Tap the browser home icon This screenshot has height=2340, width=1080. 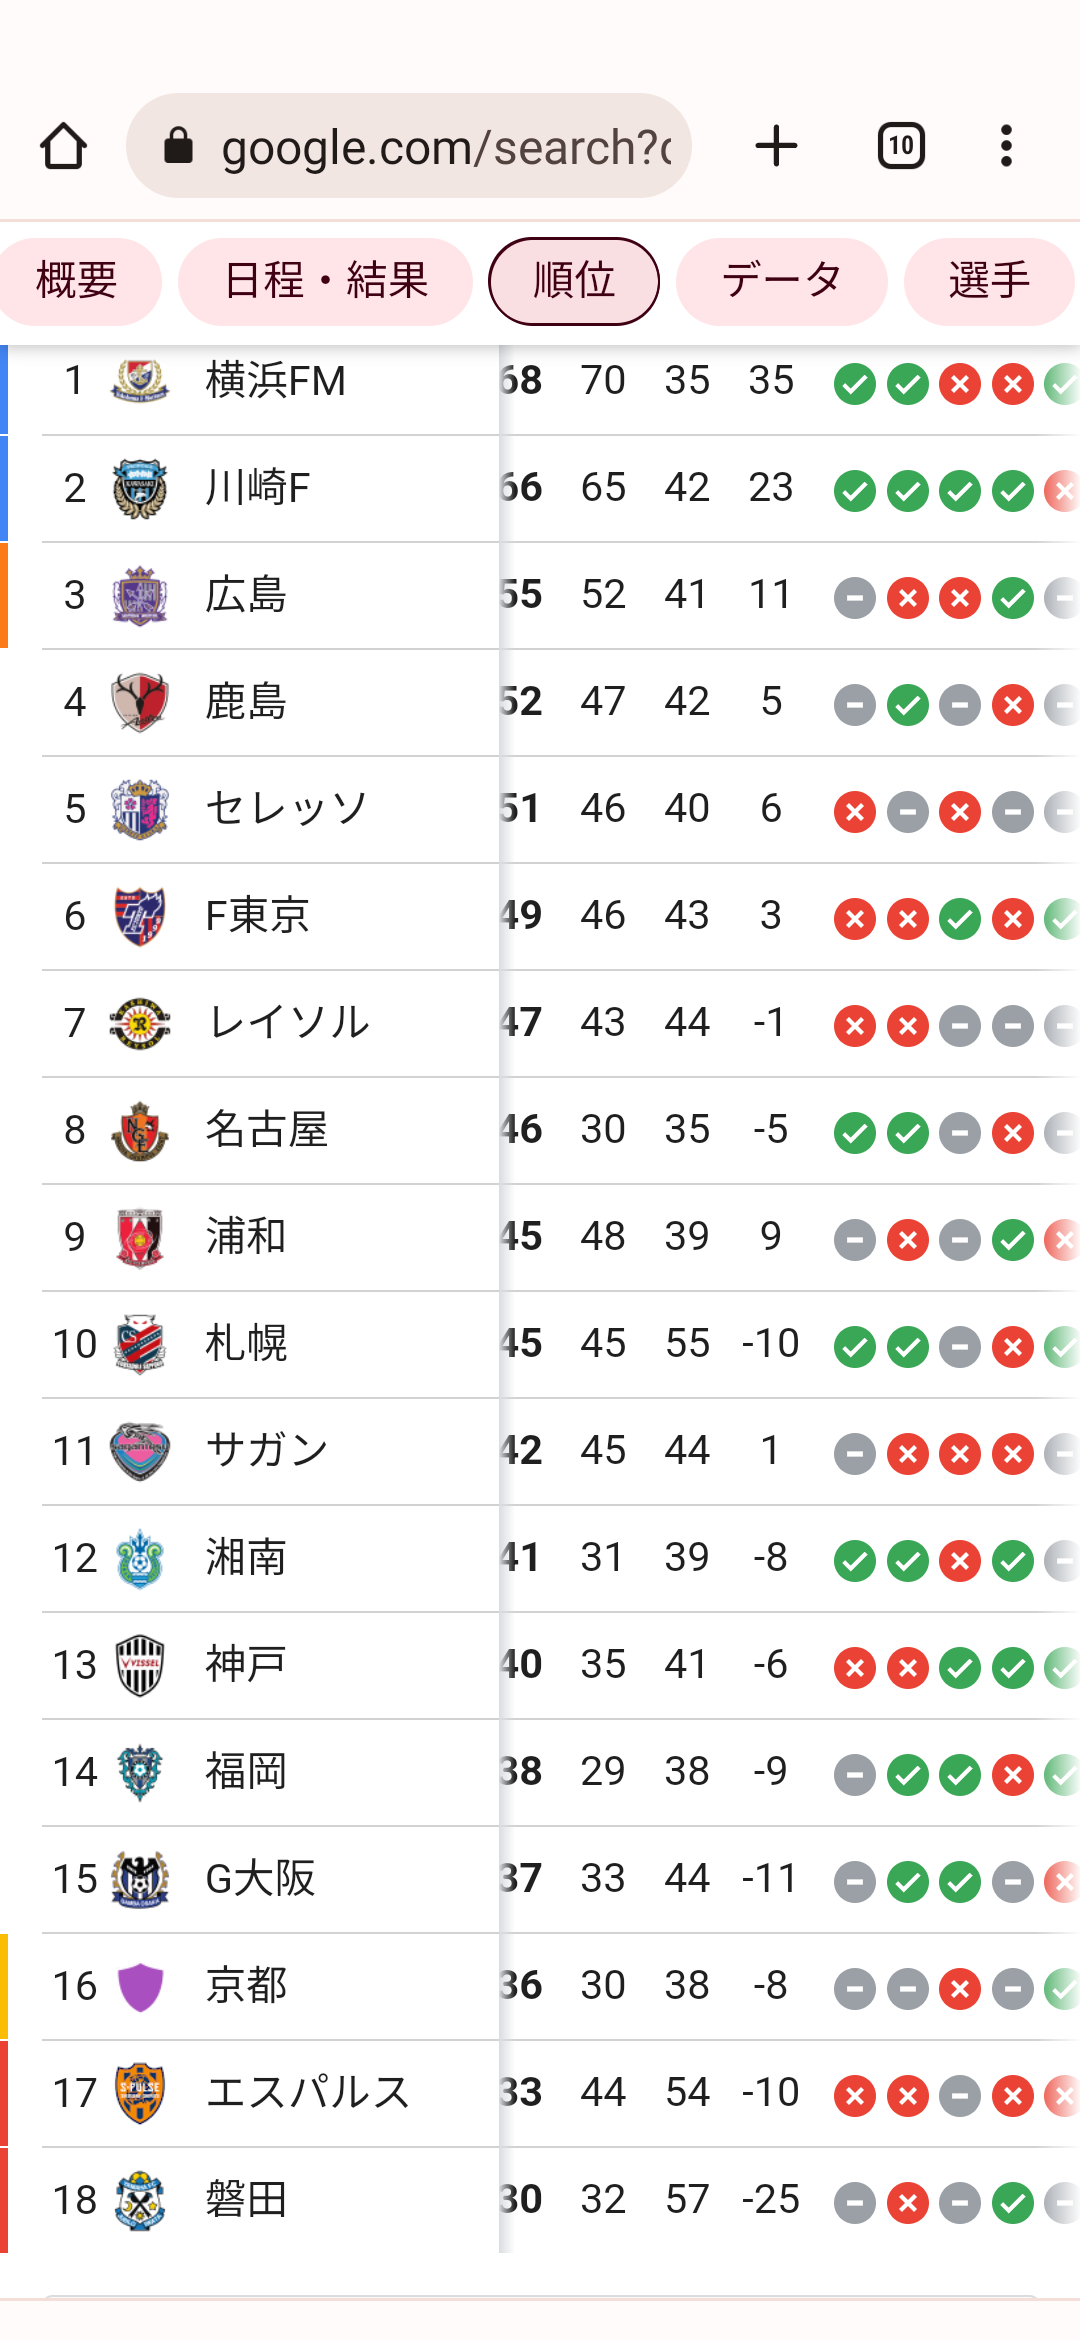(63, 146)
